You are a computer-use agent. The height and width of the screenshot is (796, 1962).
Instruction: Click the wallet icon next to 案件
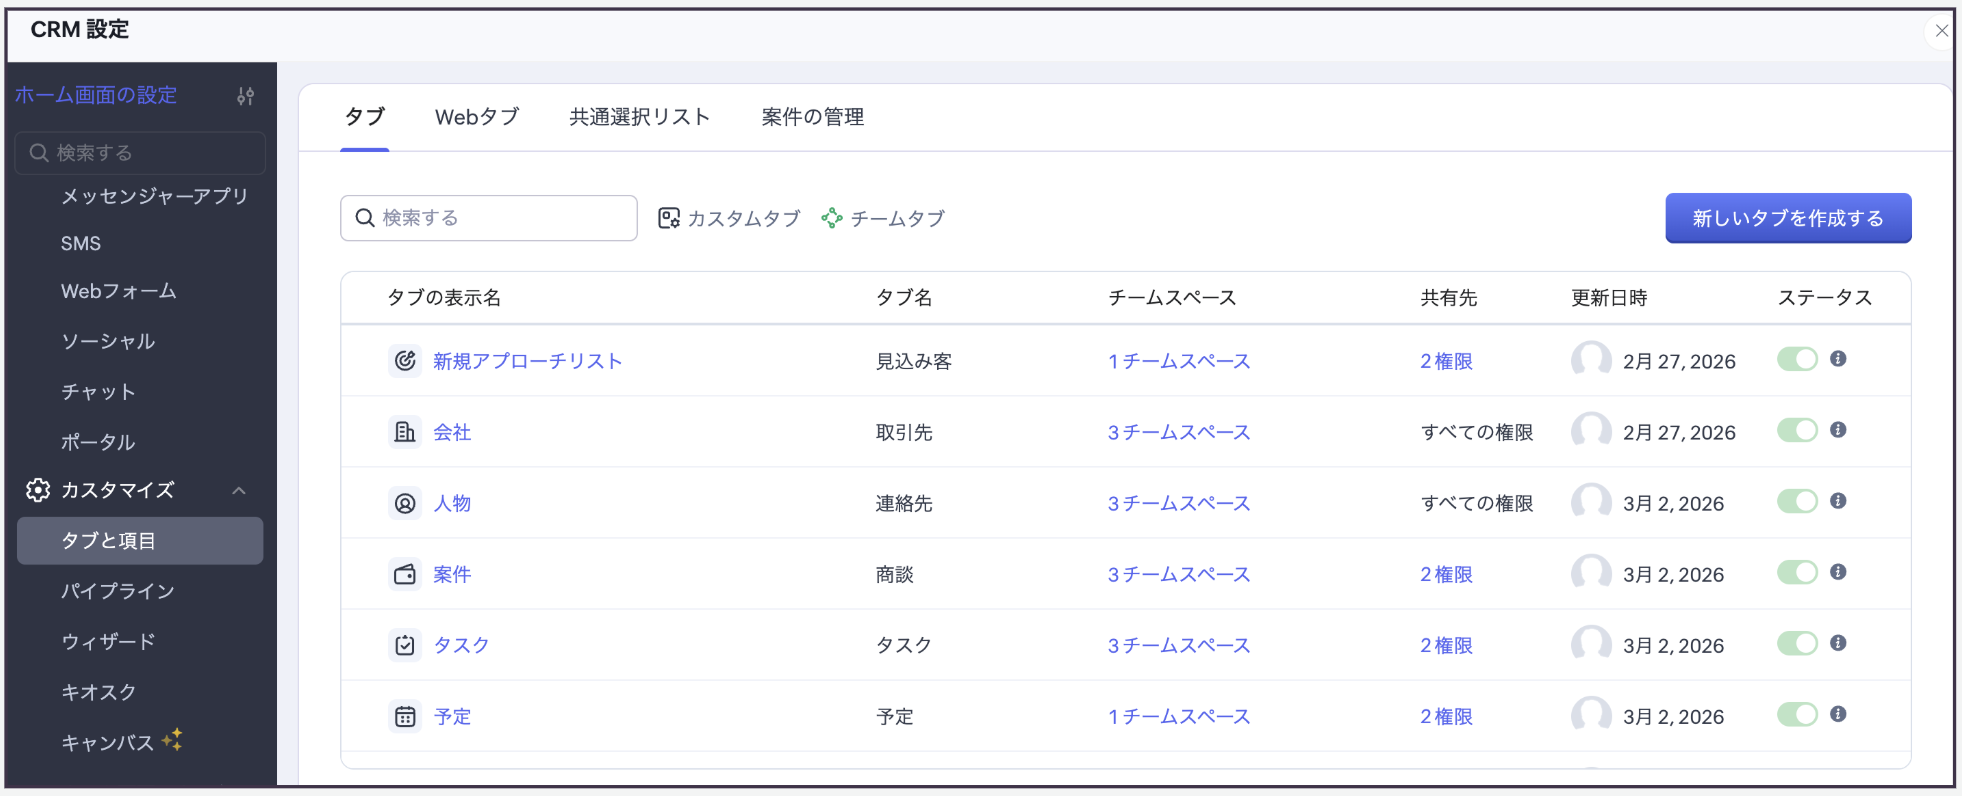pyautogui.click(x=405, y=574)
